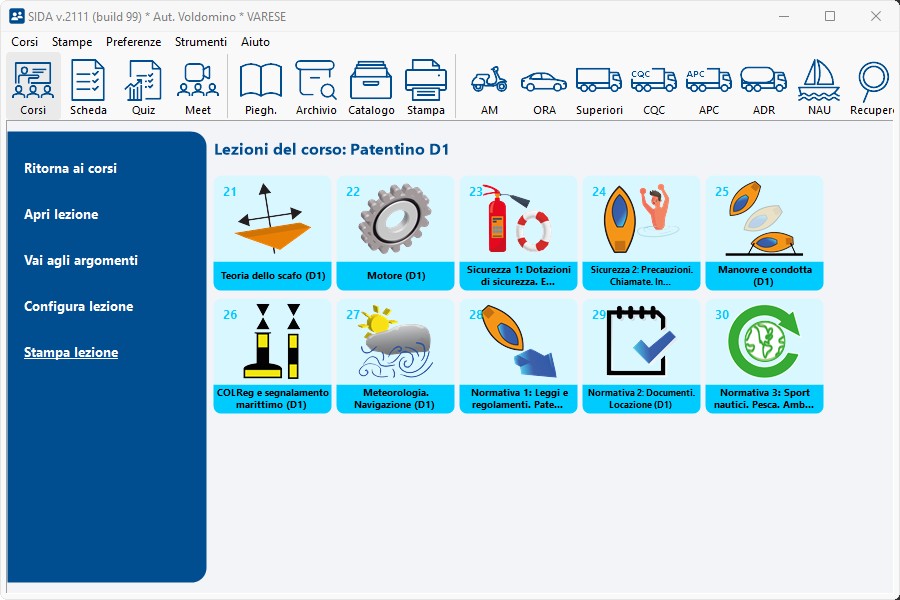This screenshot has height=600, width=900.
Task: Click Ritorna ai corsi
Action: 70,168
